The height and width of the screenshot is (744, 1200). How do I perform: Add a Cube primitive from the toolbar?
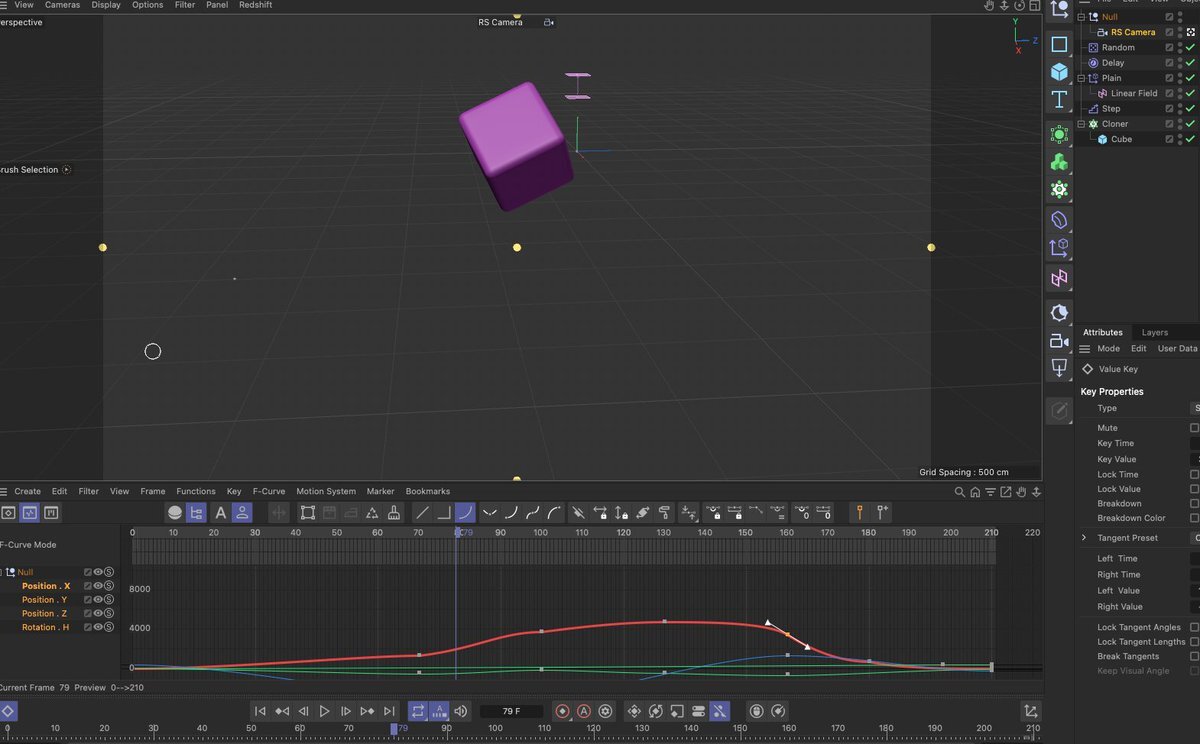1059,72
